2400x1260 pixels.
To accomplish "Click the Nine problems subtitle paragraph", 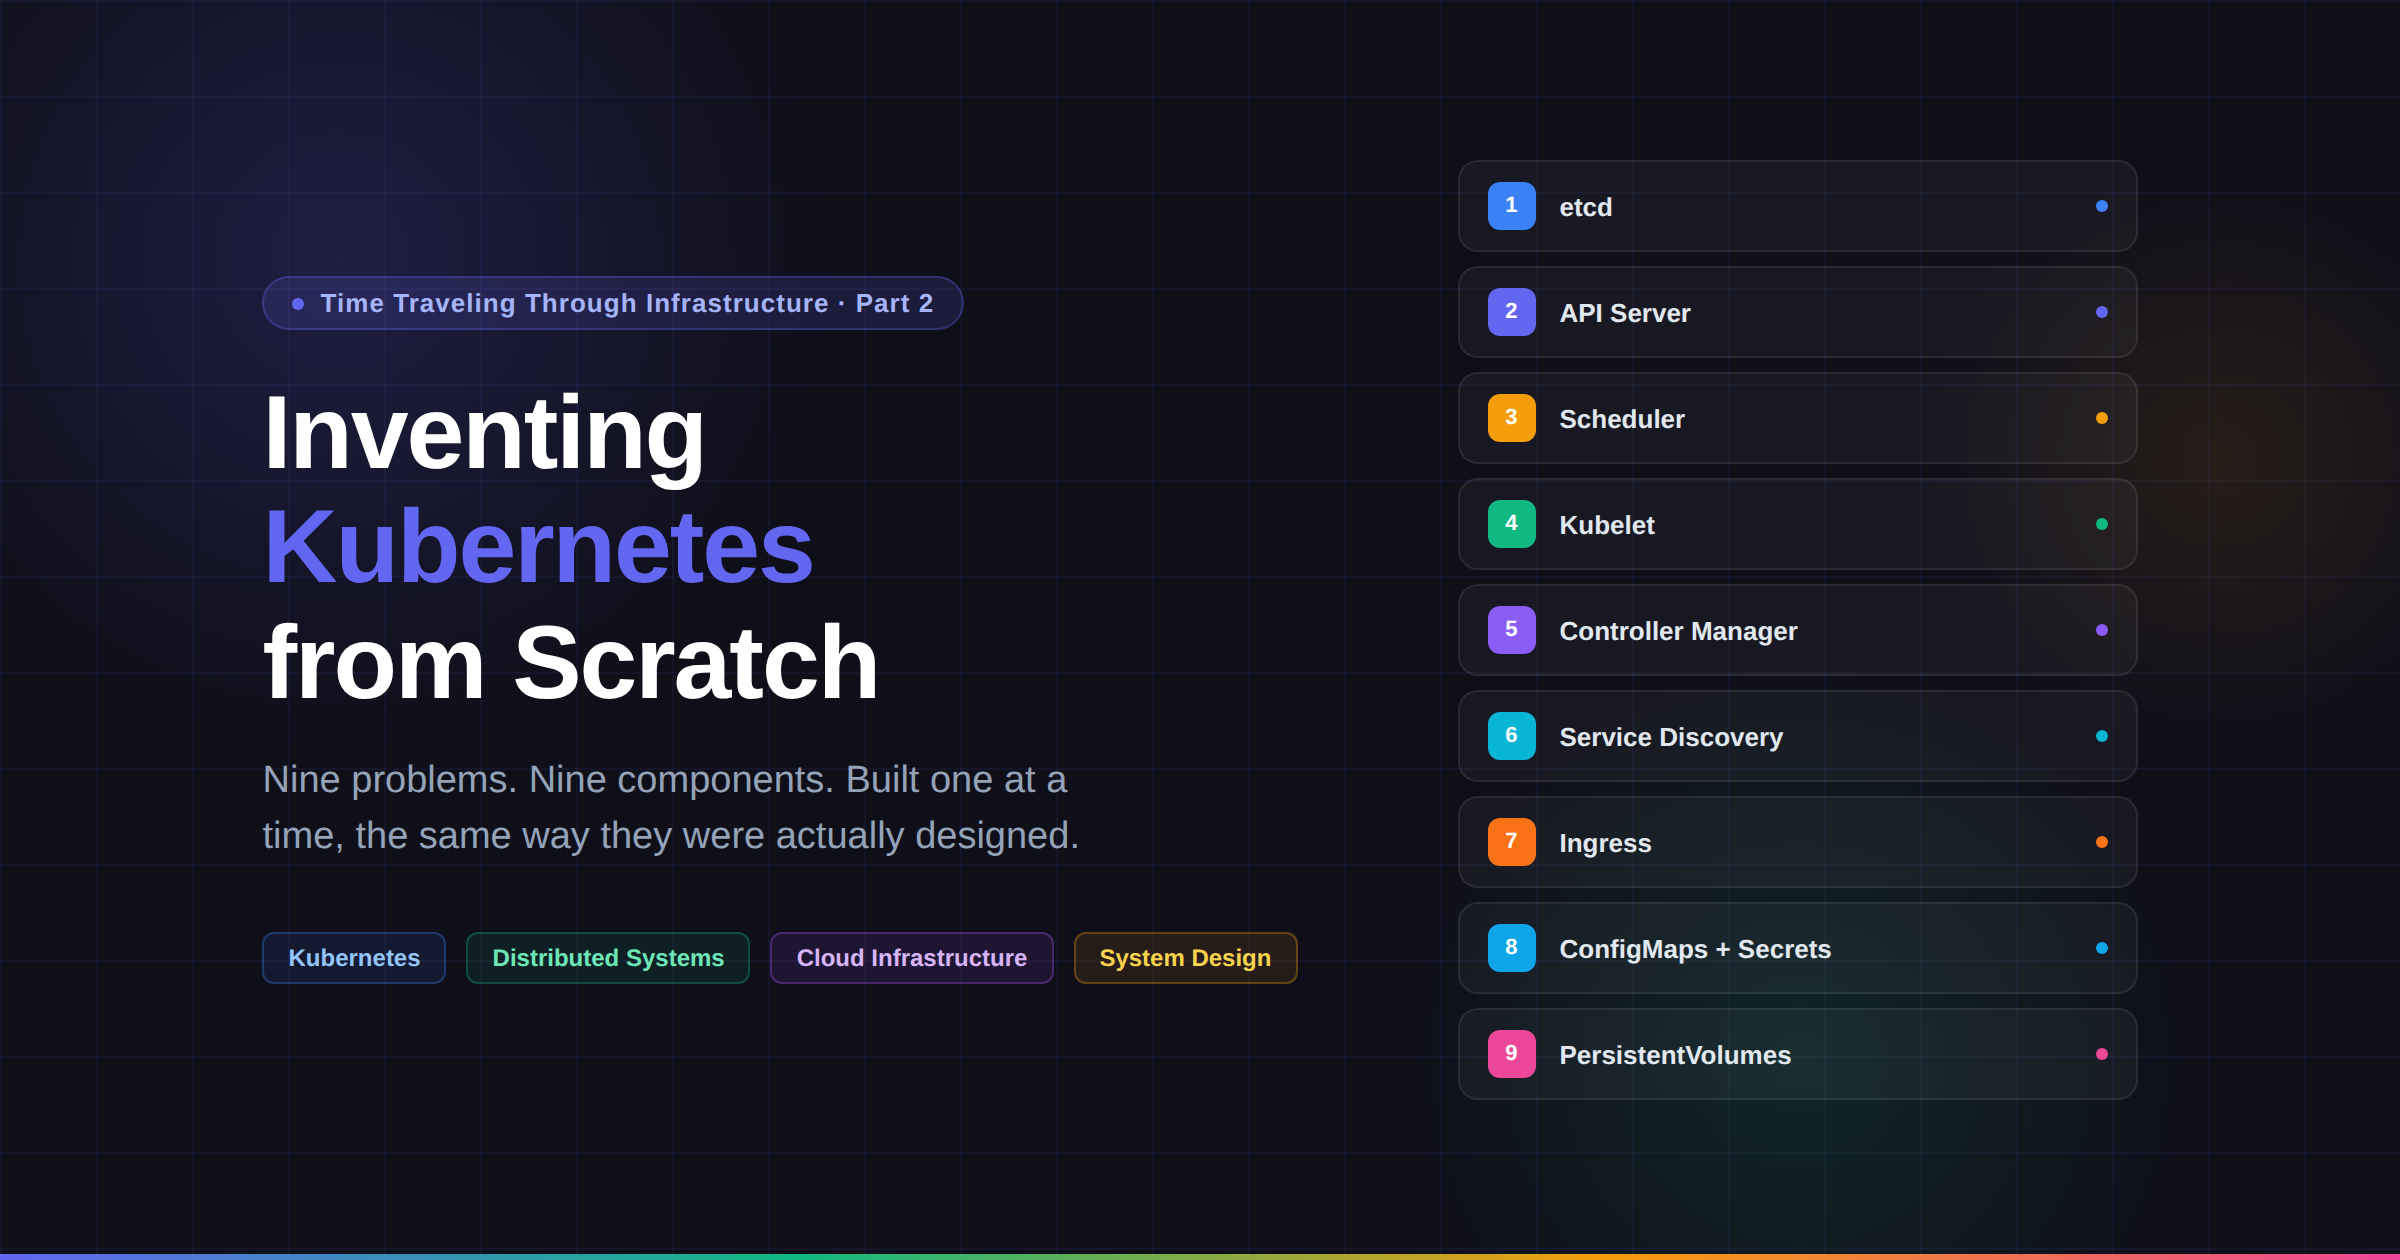I will pos(671,807).
